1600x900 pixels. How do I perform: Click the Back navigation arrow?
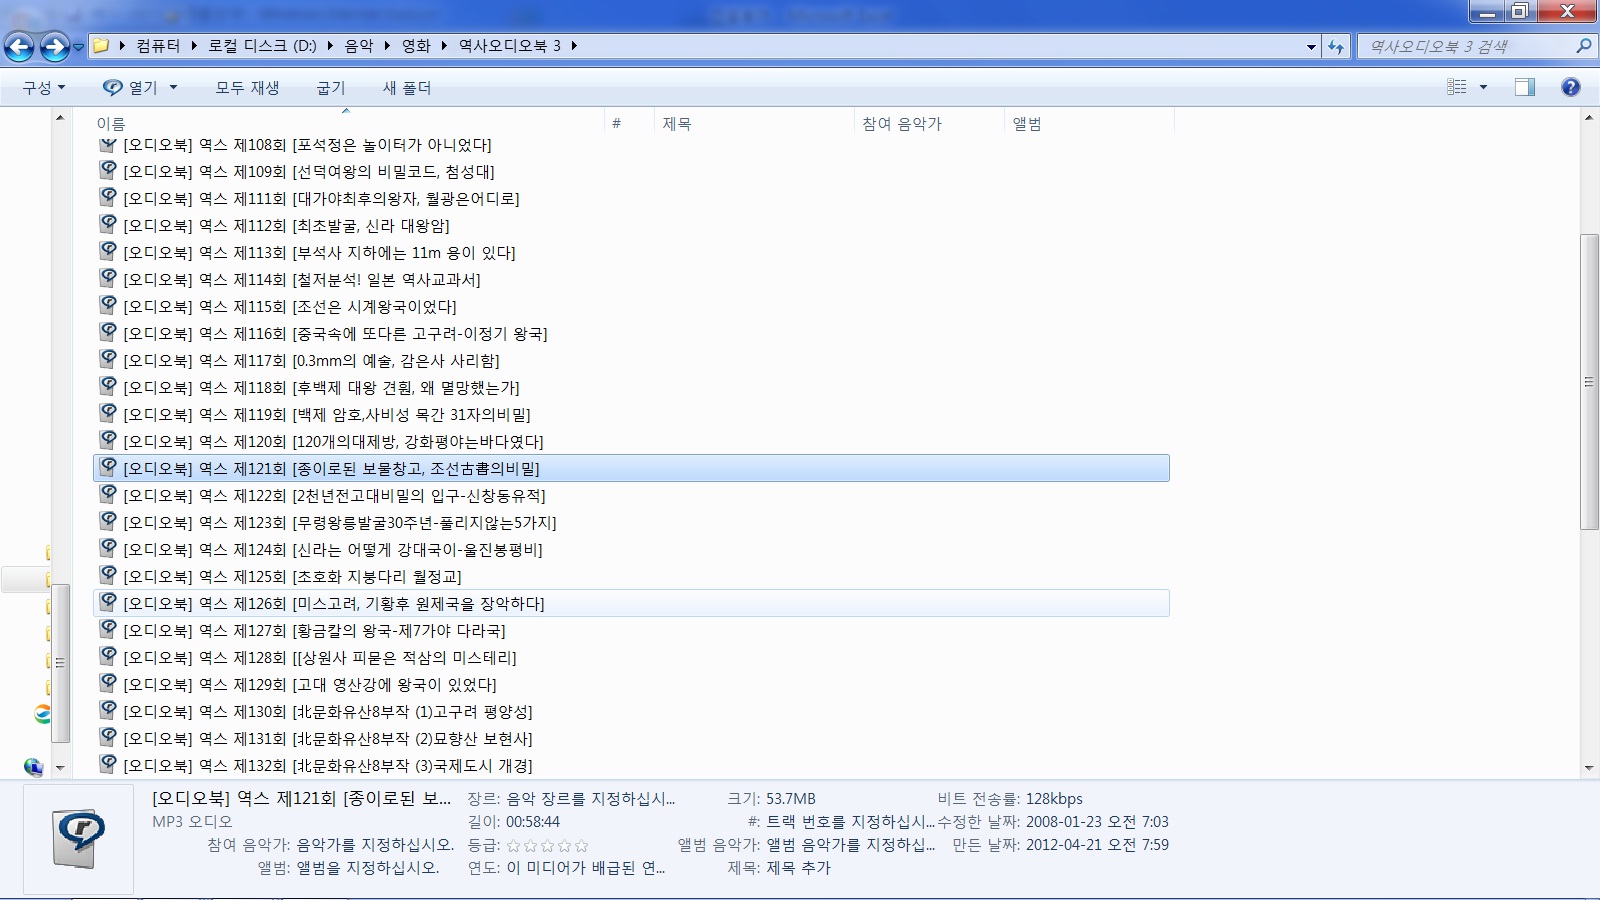click(19, 46)
